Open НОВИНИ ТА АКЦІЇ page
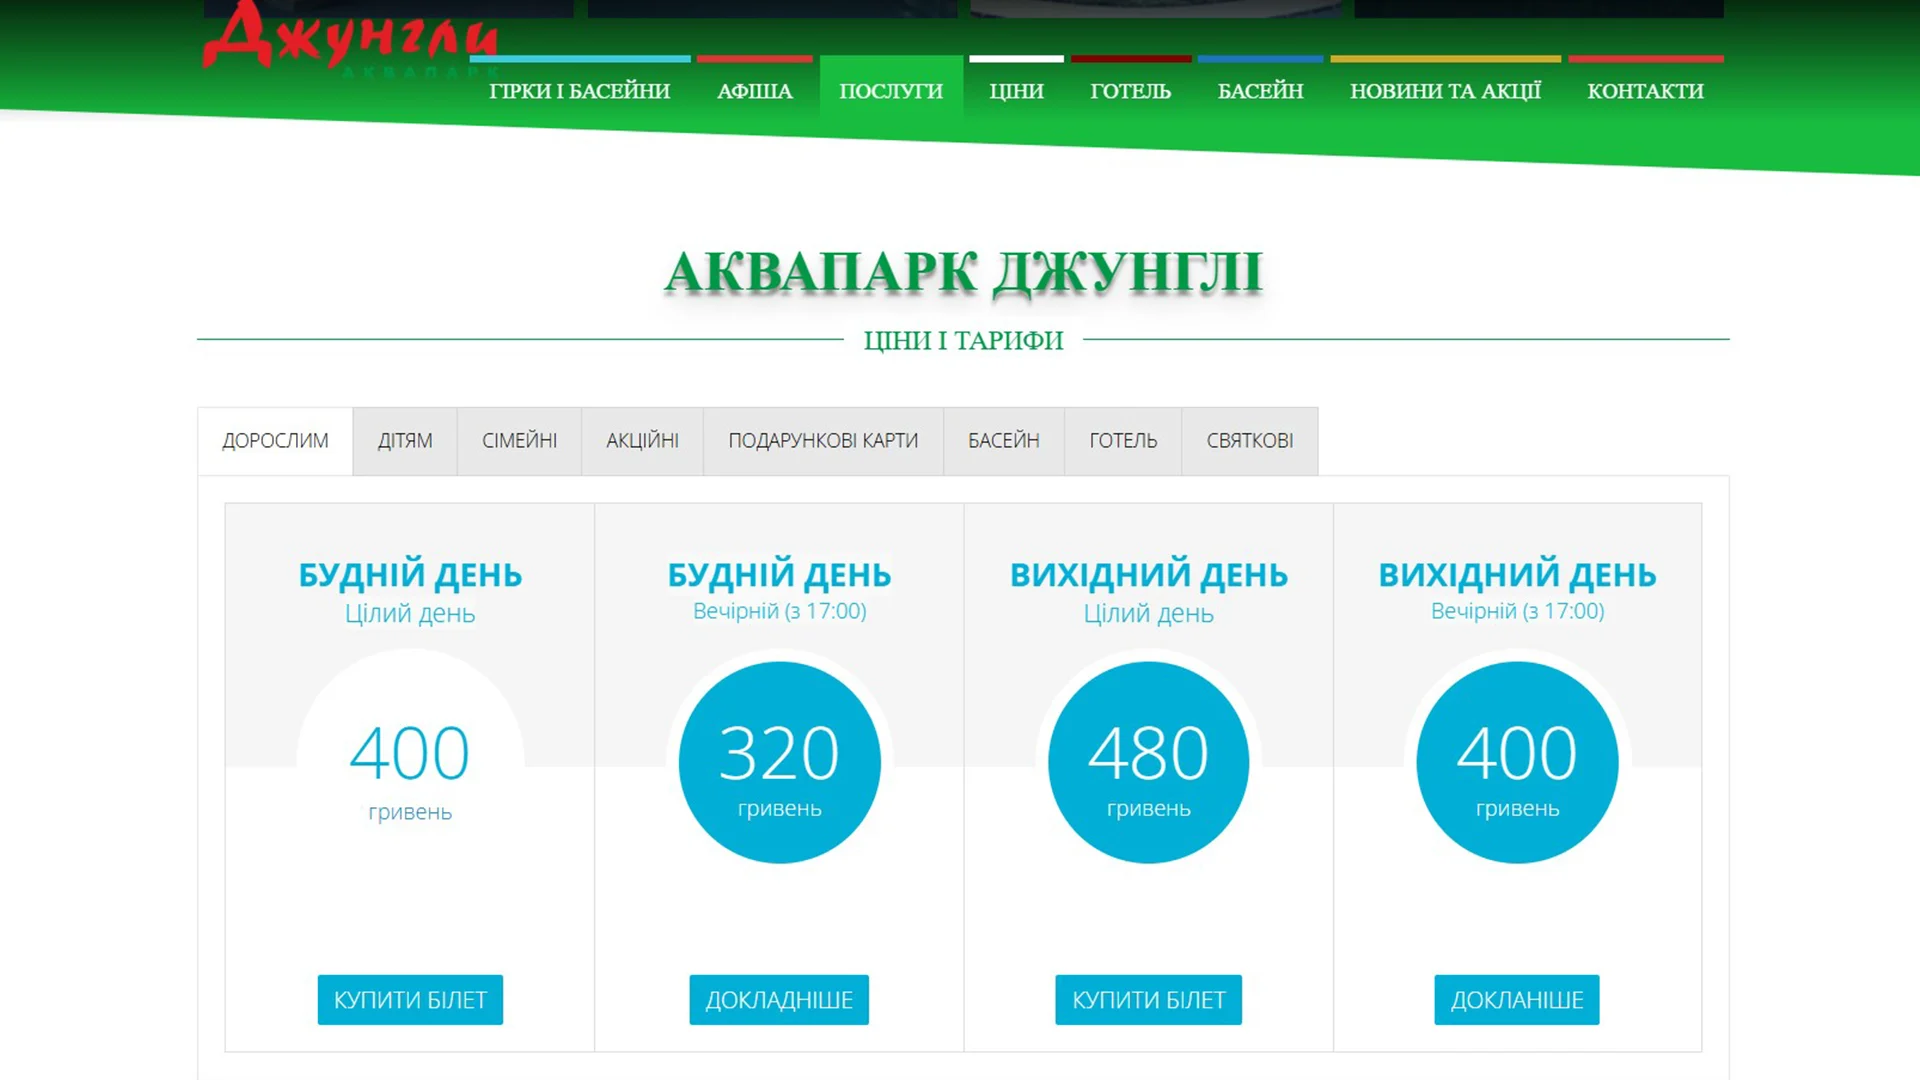Image resolution: width=1920 pixels, height=1080 pixels. point(1446,91)
